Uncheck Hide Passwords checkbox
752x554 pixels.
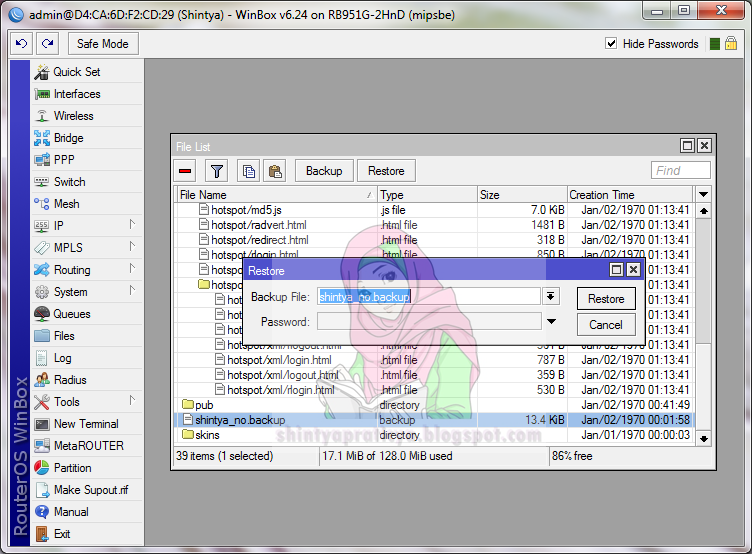pos(611,44)
